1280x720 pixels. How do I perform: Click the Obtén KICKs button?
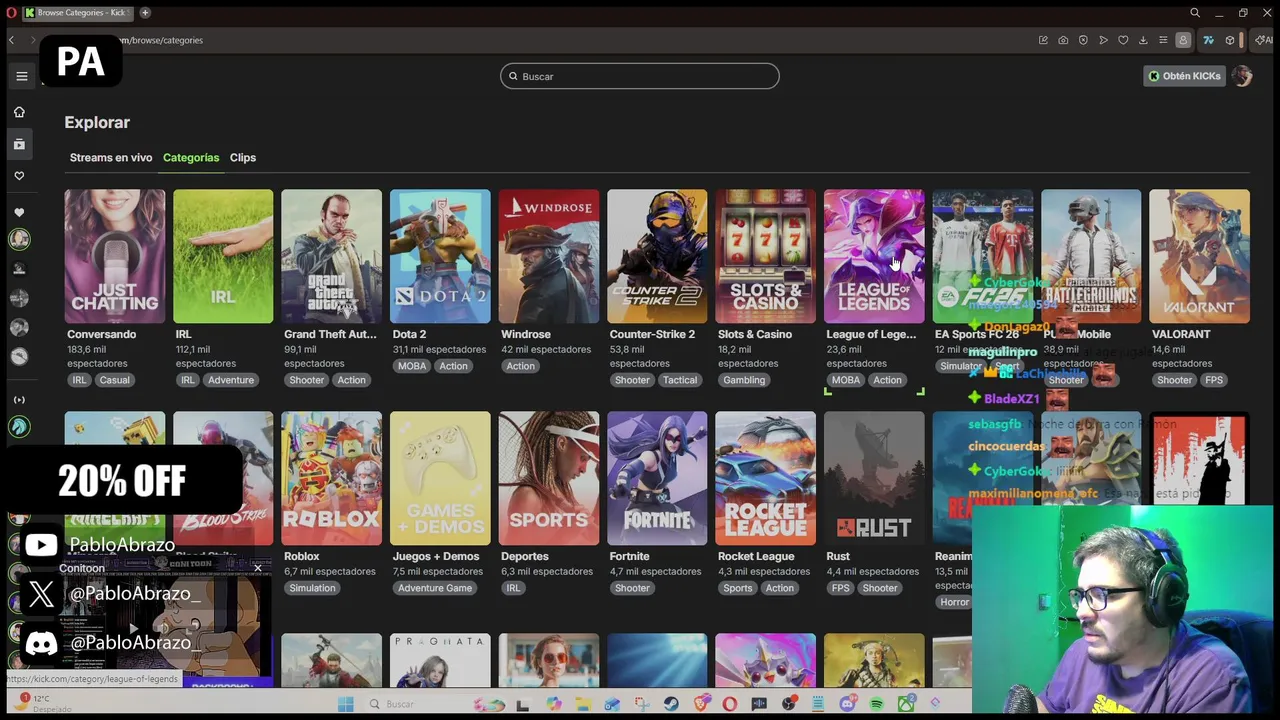(x=1185, y=76)
